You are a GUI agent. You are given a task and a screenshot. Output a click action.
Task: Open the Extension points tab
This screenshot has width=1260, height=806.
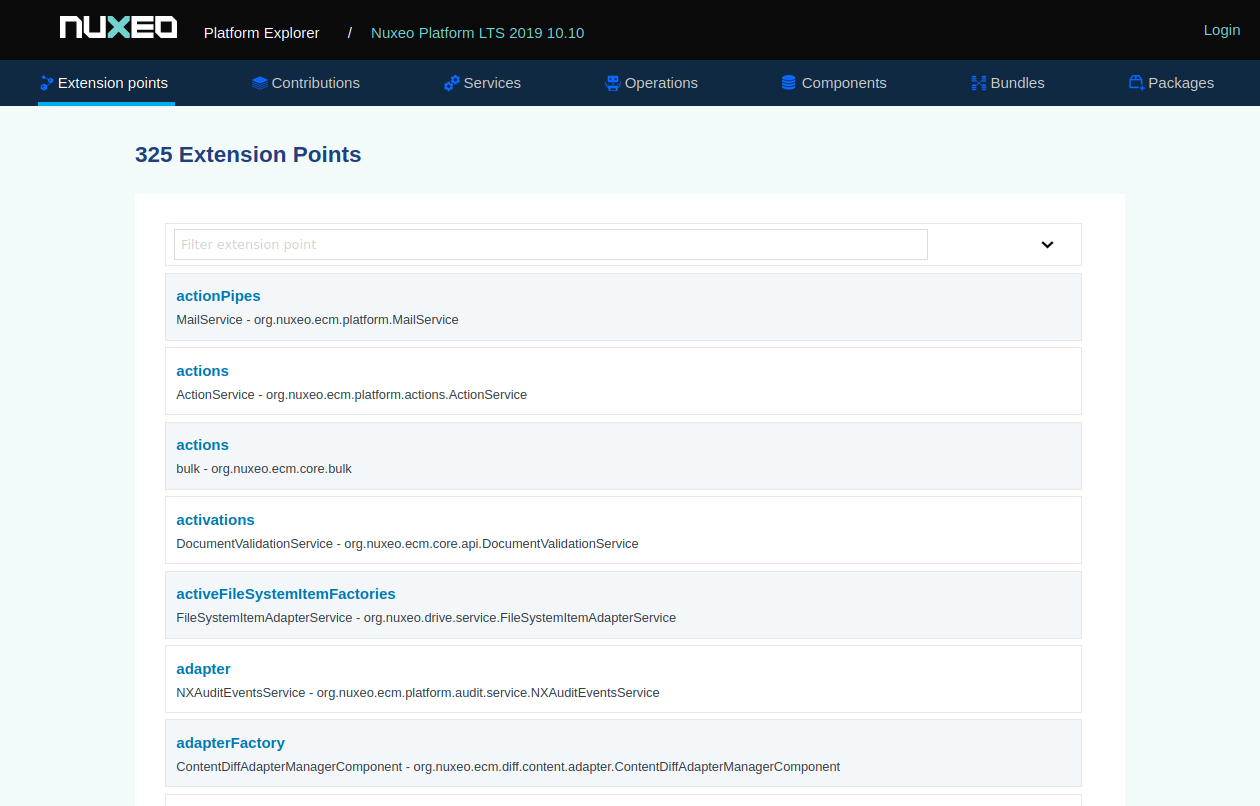[106, 83]
